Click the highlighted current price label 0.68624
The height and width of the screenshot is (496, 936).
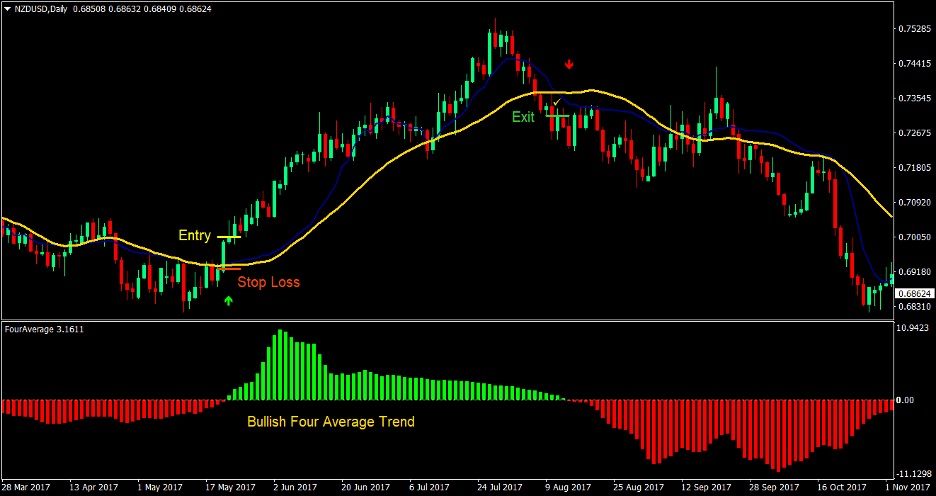(x=915, y=294)
